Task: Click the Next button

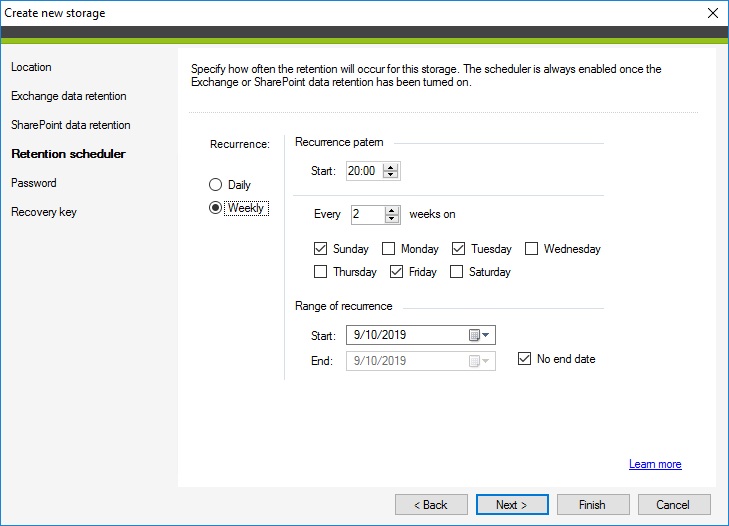Action: (x=512, y=505)
